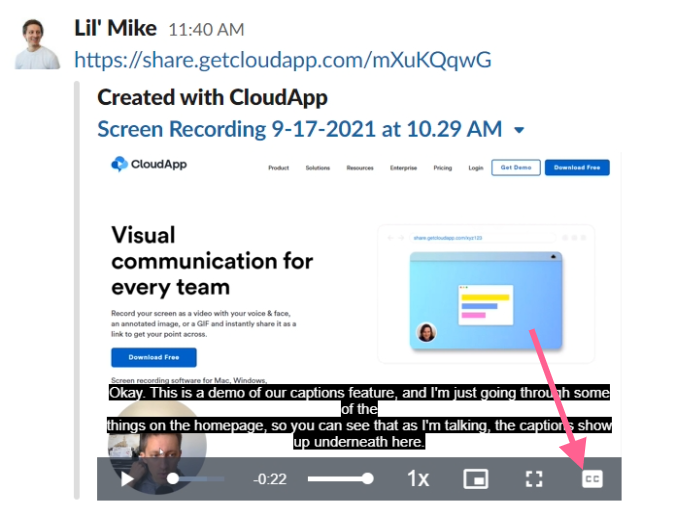This screenshot has width=675, height=515.
Task: Click Download Free button in header
Action: pos(577,168)
